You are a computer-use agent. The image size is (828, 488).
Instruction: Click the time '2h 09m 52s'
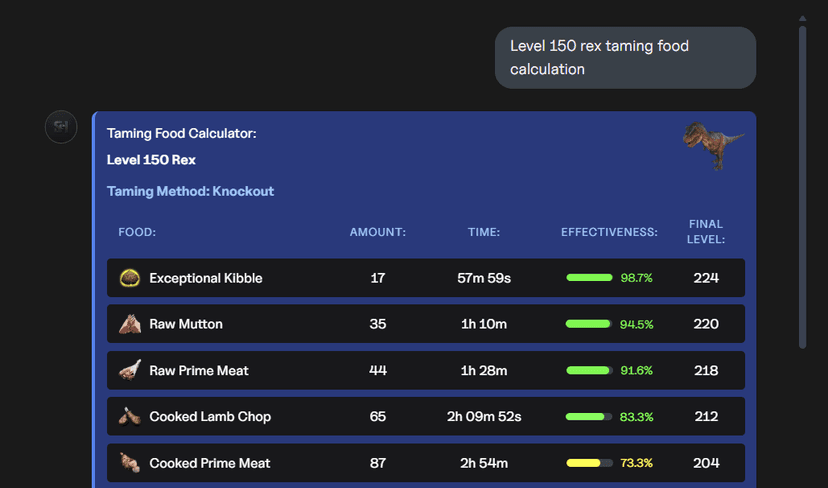coord(484,417)
